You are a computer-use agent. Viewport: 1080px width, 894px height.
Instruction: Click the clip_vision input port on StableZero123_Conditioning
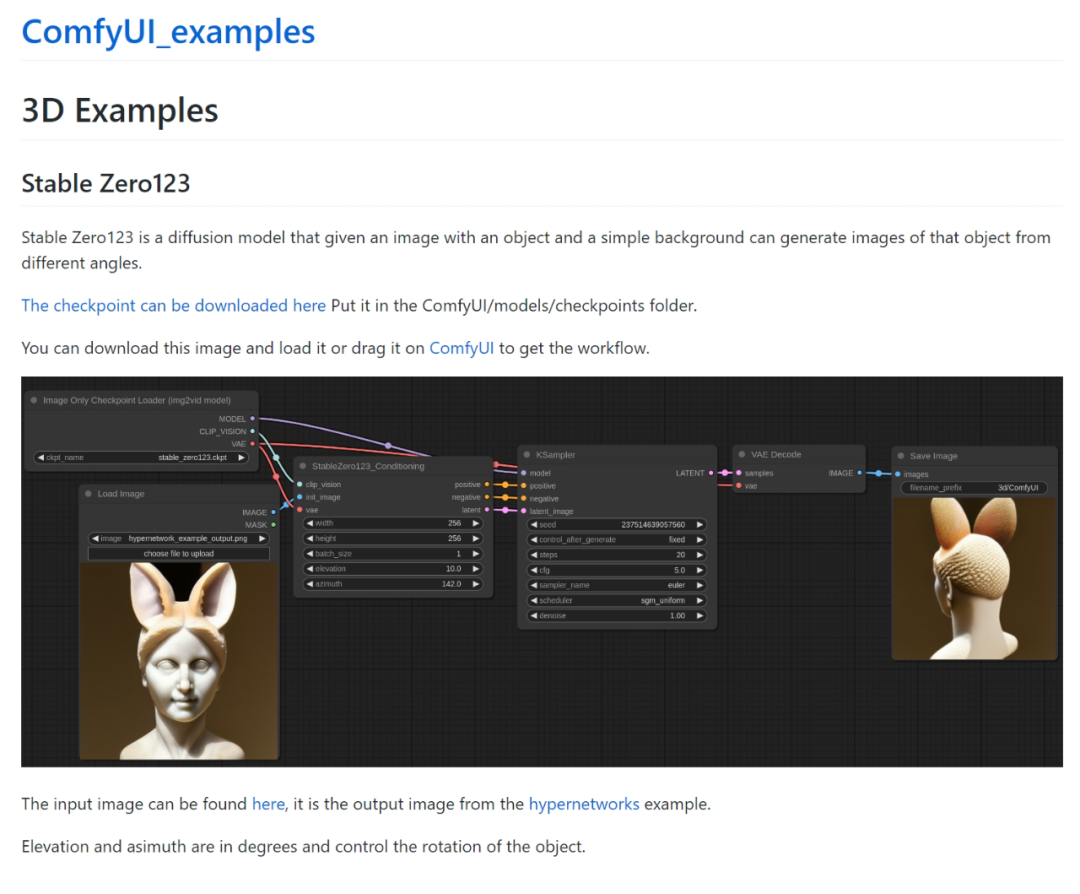click(x=300, y=485)
